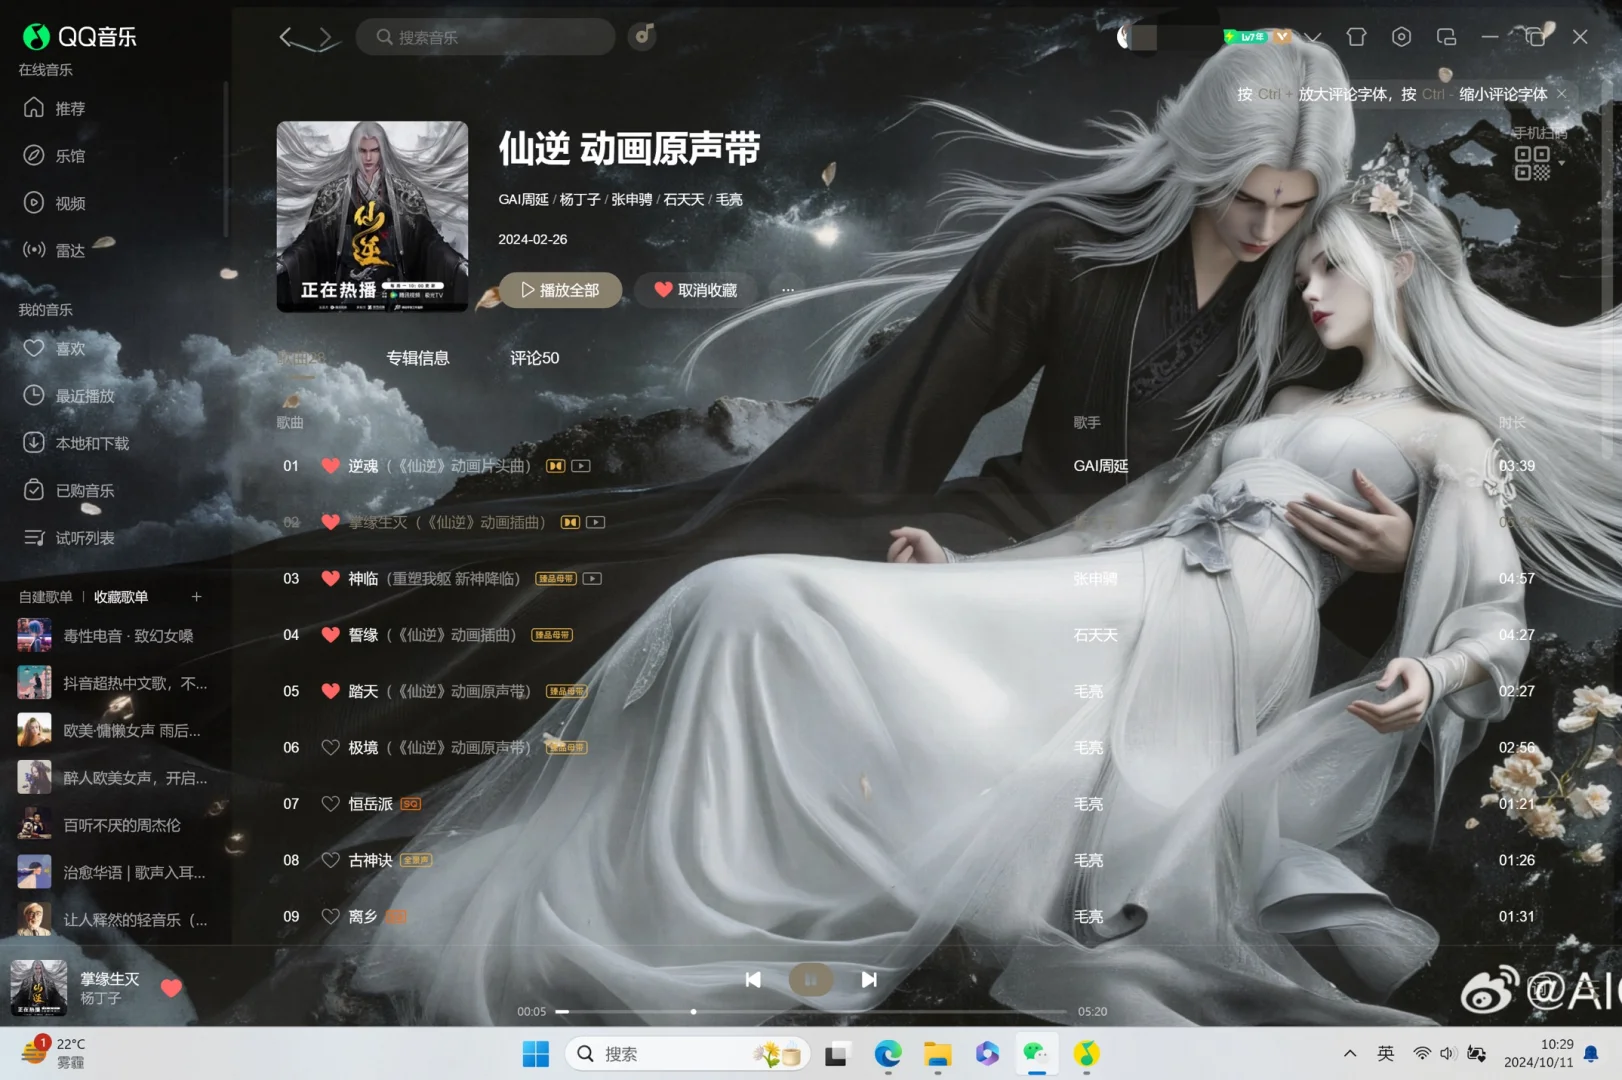
Task: Click the 仙逆 album cover image
Action: [x=372, y=217]
